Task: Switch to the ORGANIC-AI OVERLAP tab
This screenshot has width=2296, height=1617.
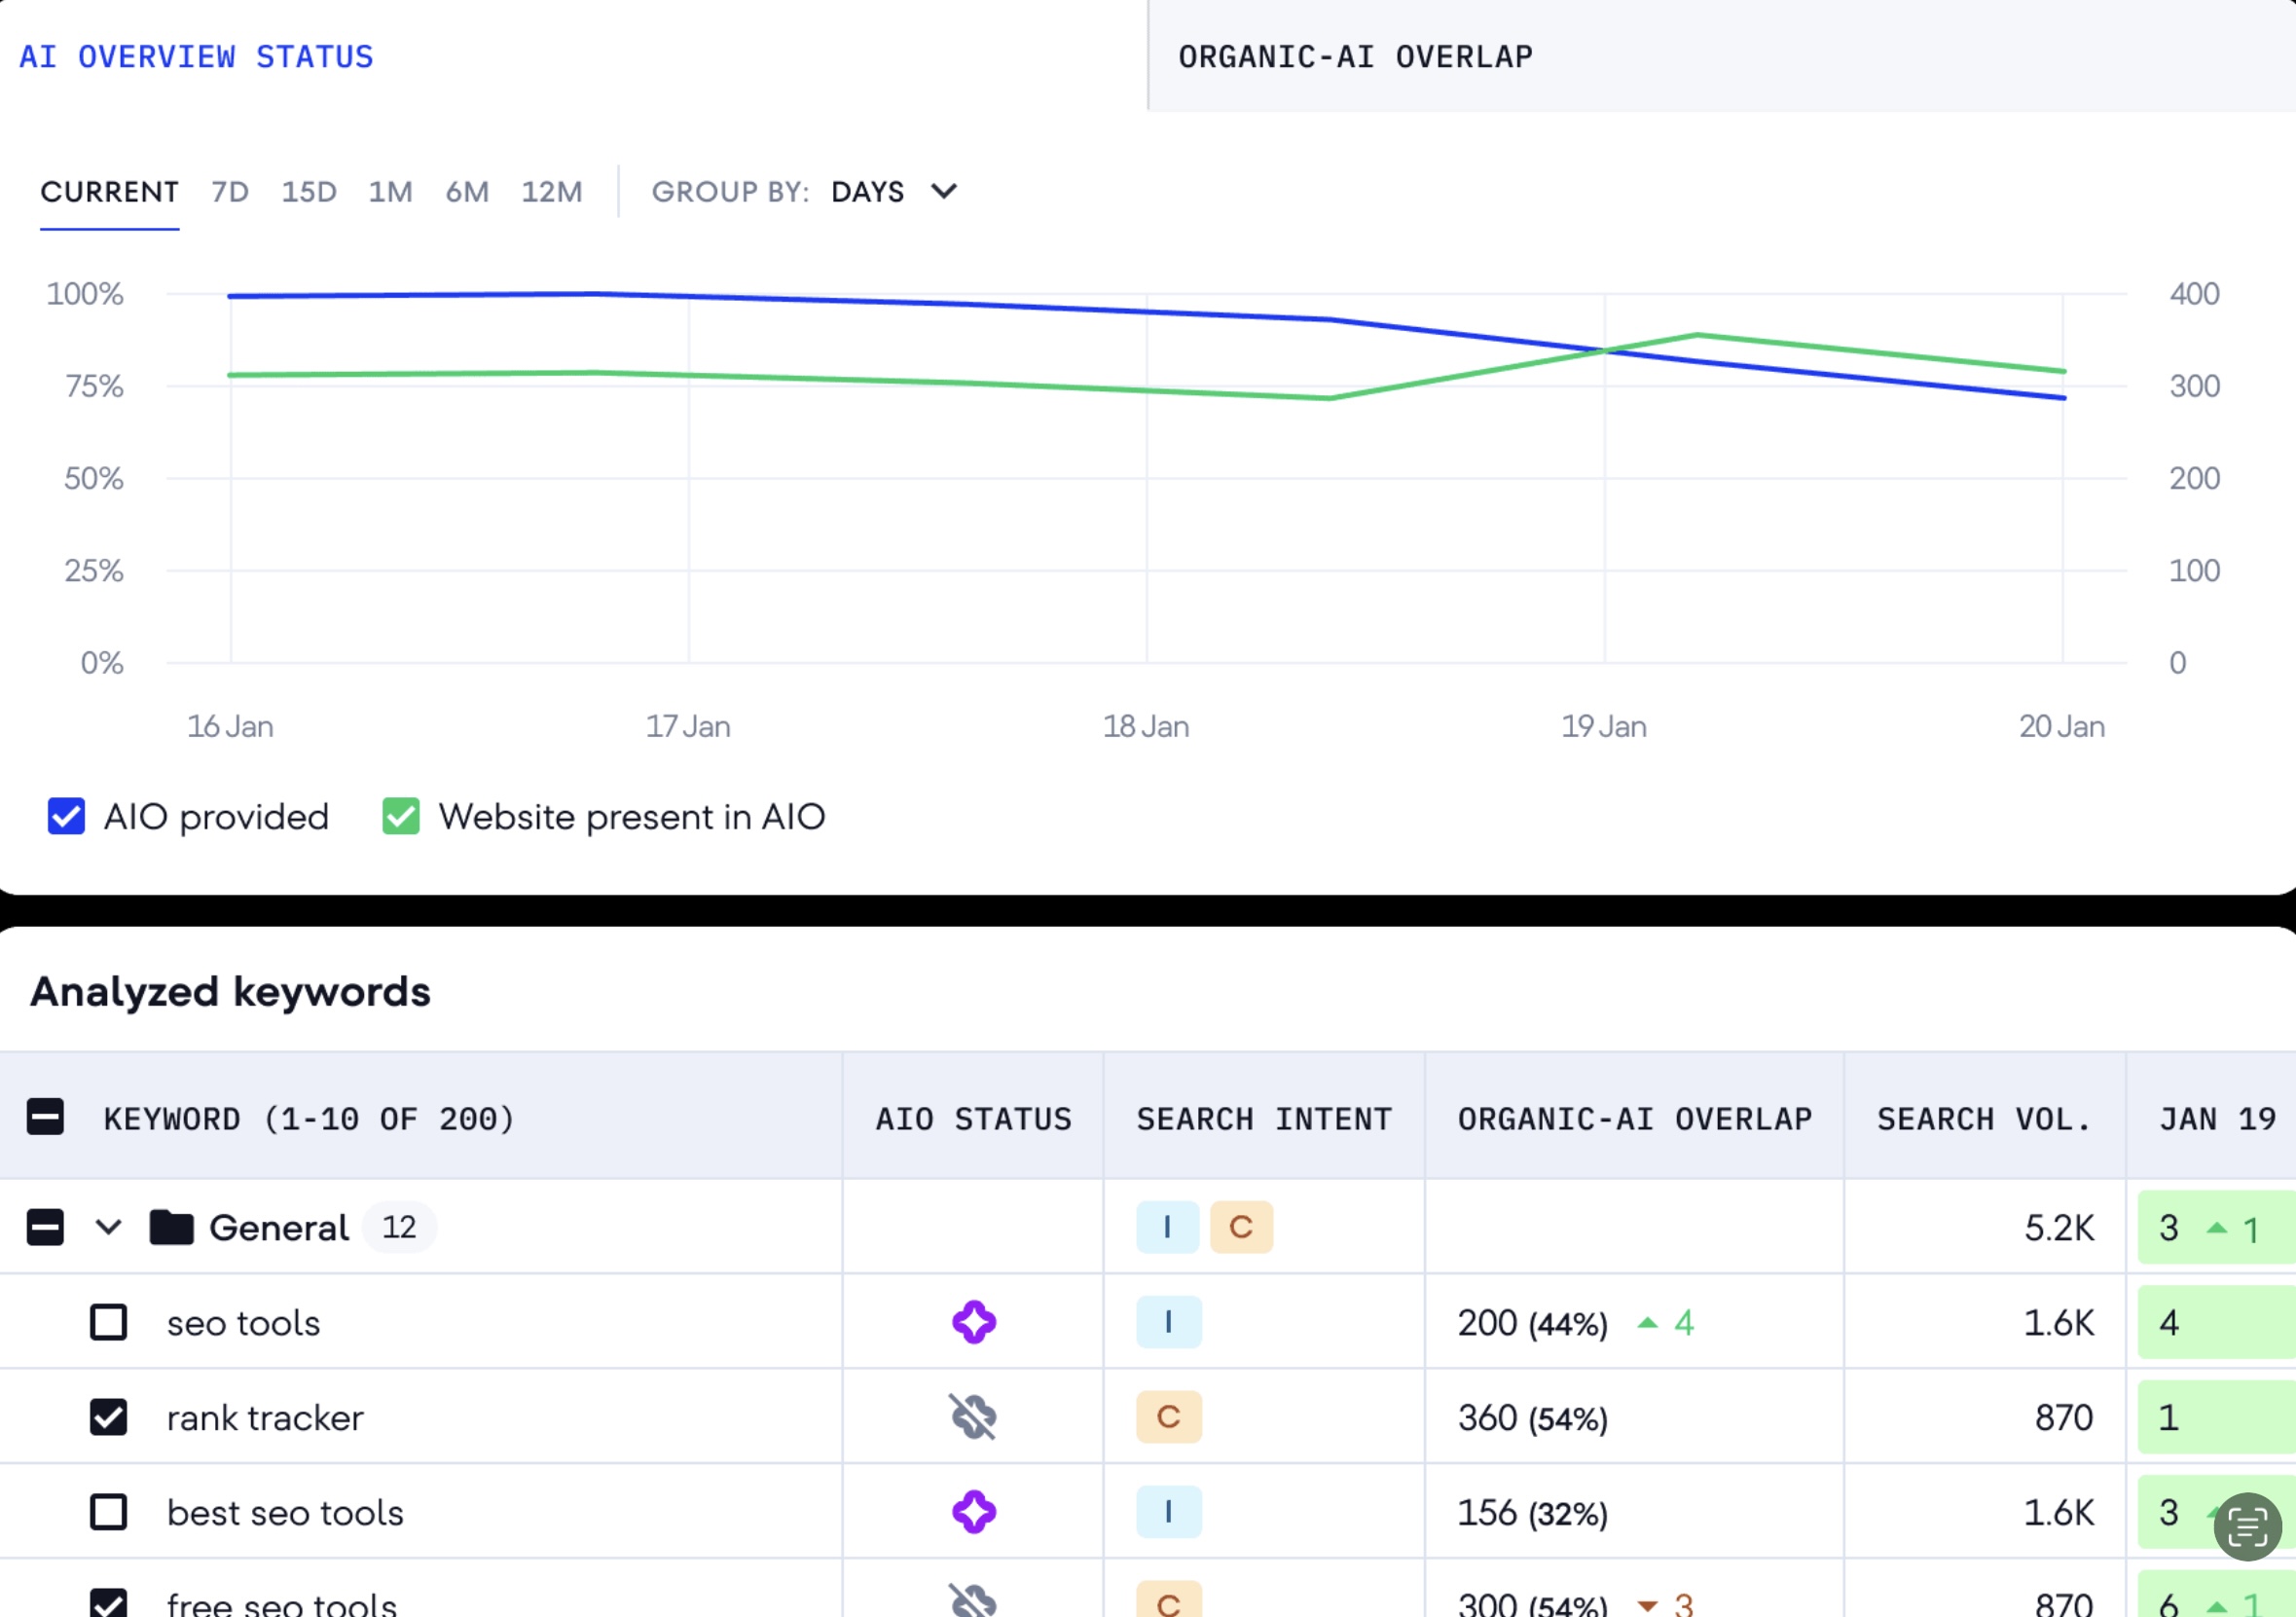Action: [1355, 57]
